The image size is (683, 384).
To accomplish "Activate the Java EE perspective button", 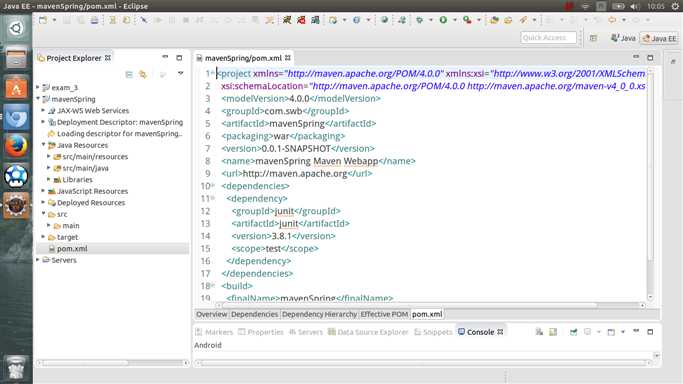I will point(659,38).
